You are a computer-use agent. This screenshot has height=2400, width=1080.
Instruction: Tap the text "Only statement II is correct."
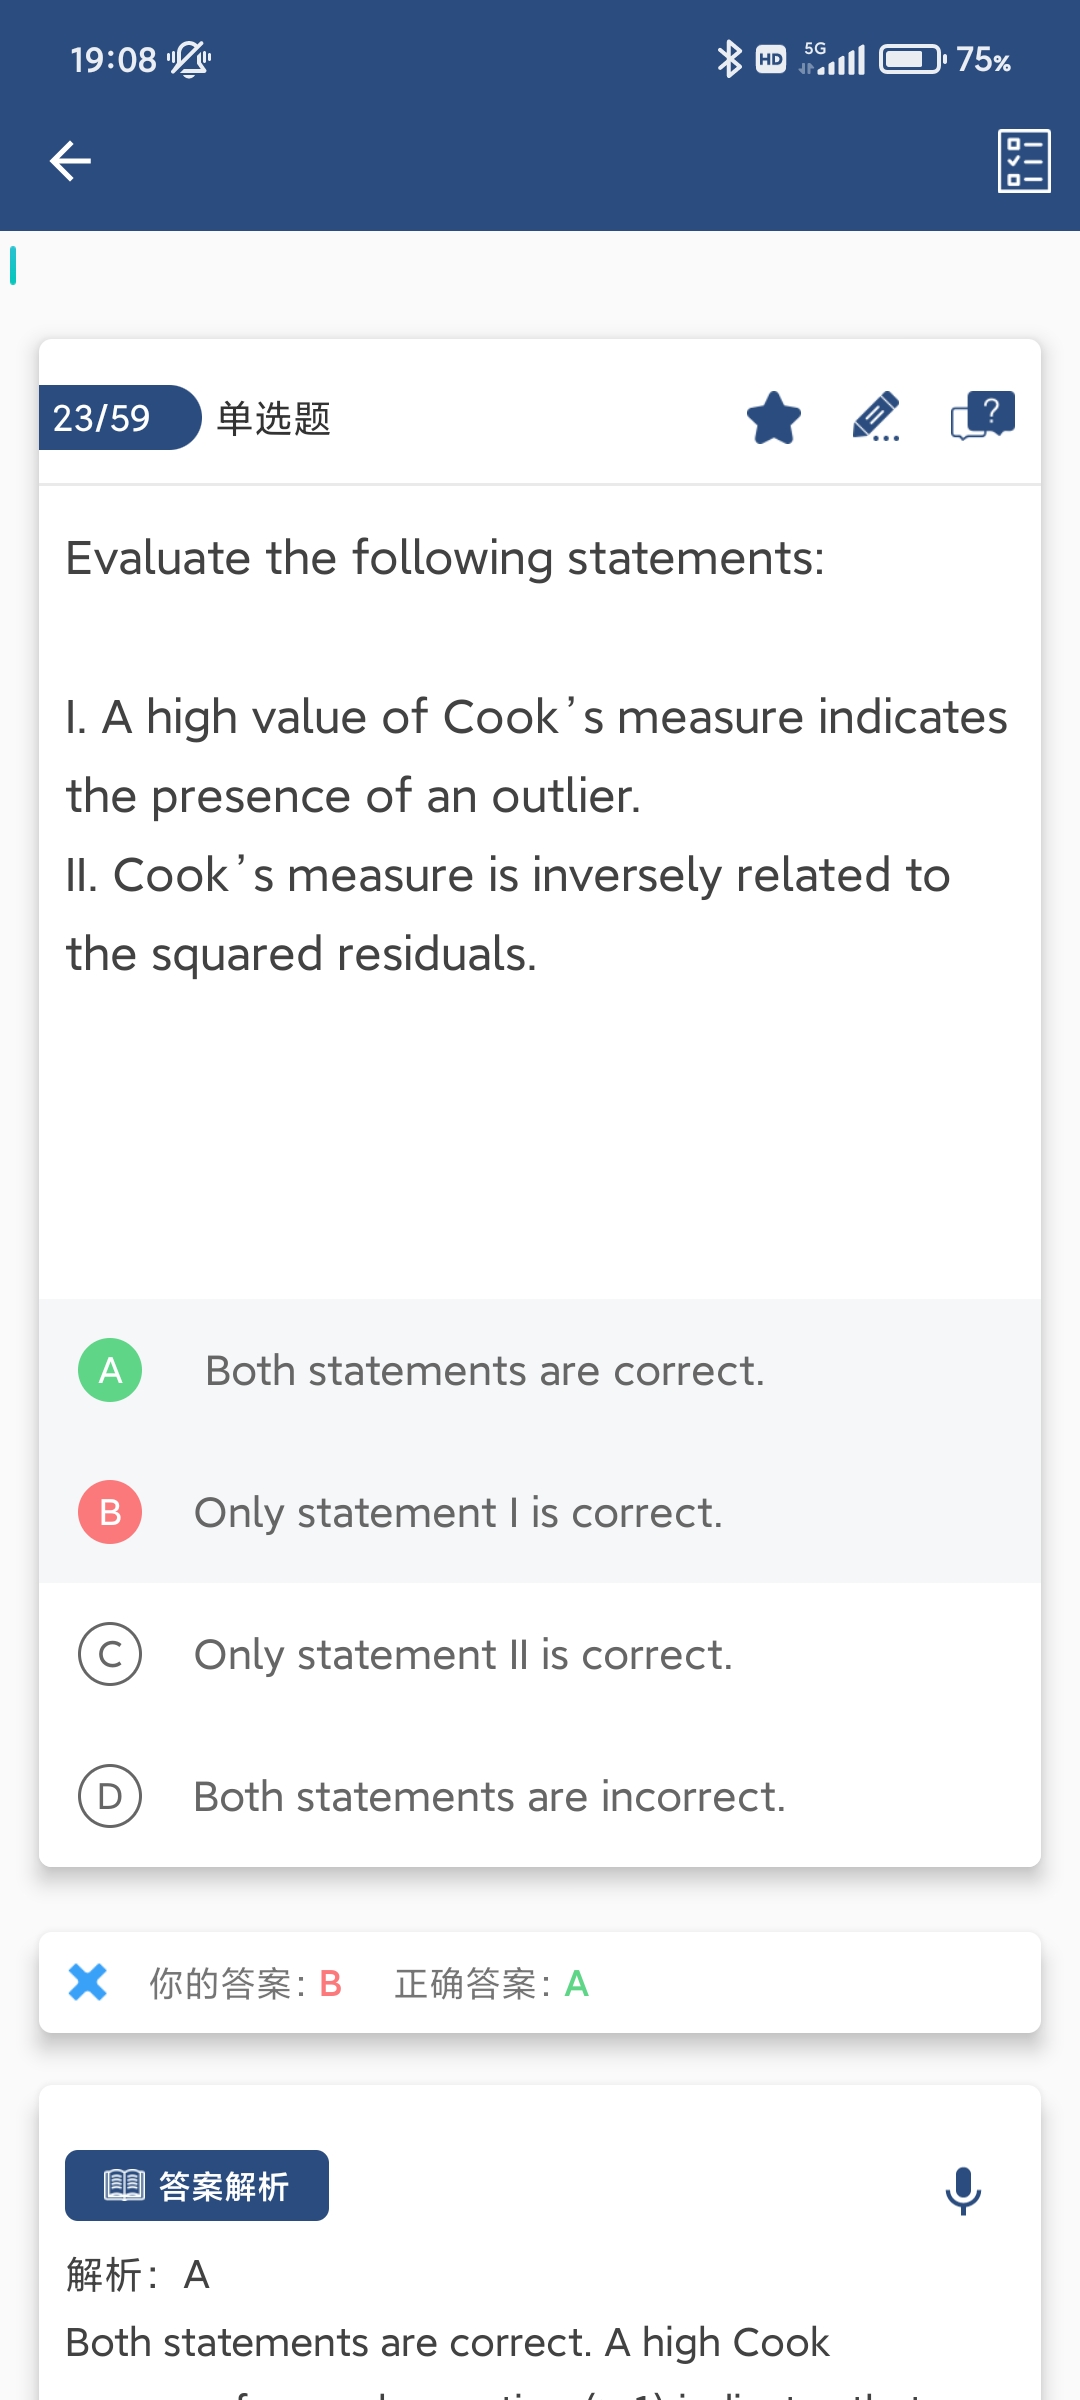pyautogui.click(x=463, y=1655)
